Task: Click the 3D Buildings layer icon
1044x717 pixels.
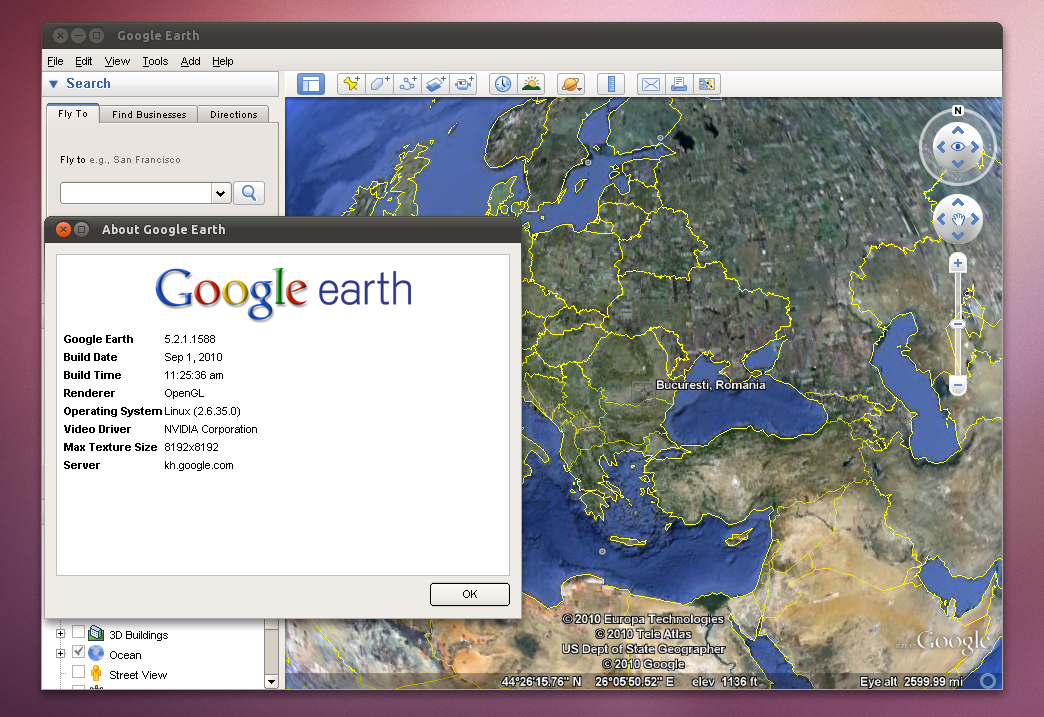Action: click(97, 632)
